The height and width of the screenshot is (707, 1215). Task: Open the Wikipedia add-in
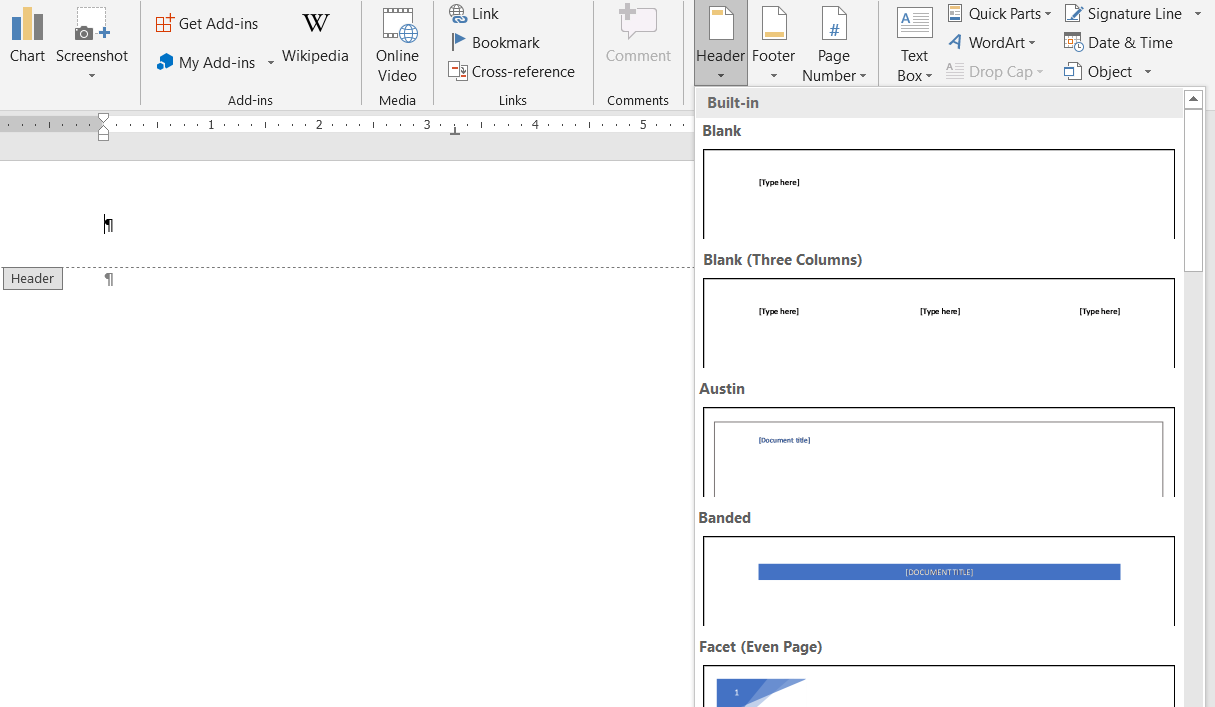[x=315, y=38]
